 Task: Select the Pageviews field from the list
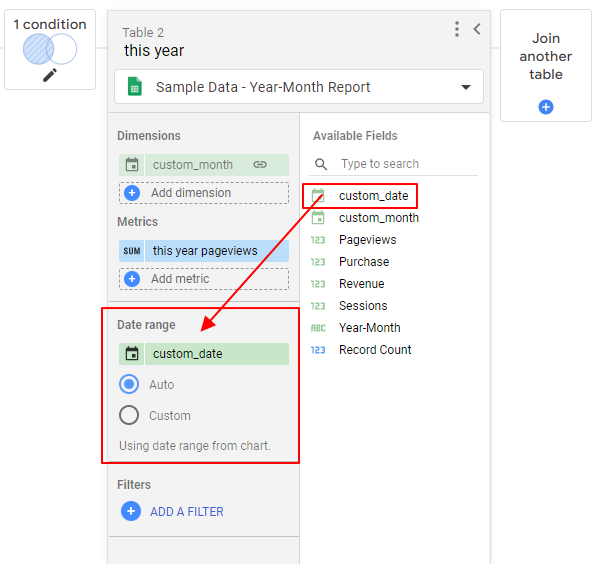[x=367, y=240]
